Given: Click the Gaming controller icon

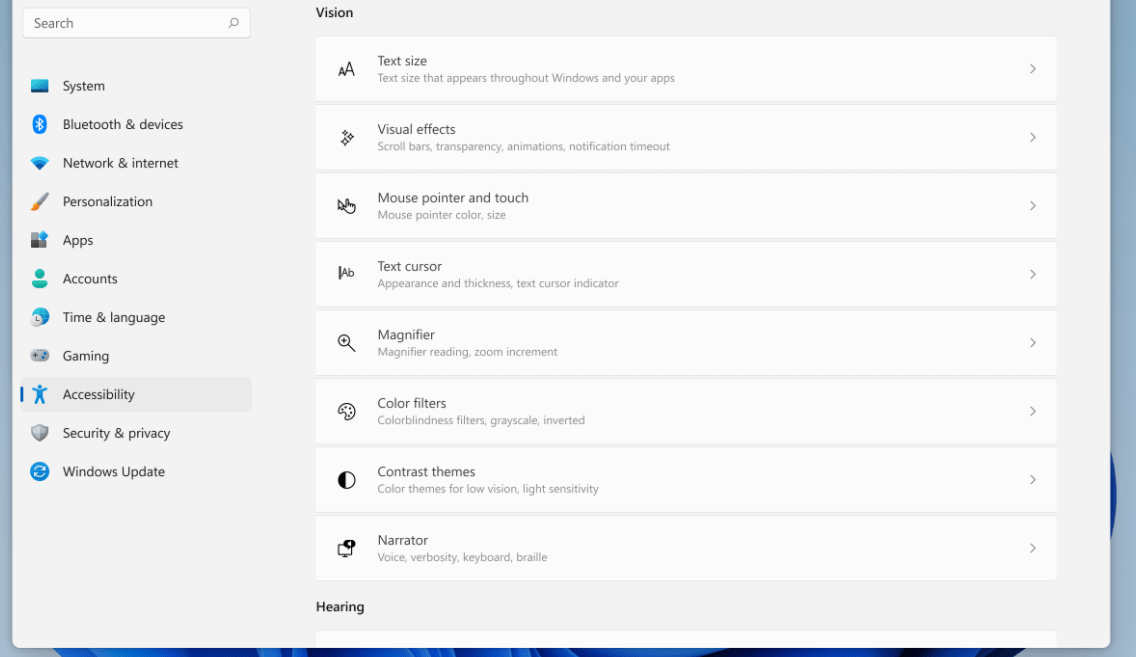Looking at the screenshot, I should [40, 356].
